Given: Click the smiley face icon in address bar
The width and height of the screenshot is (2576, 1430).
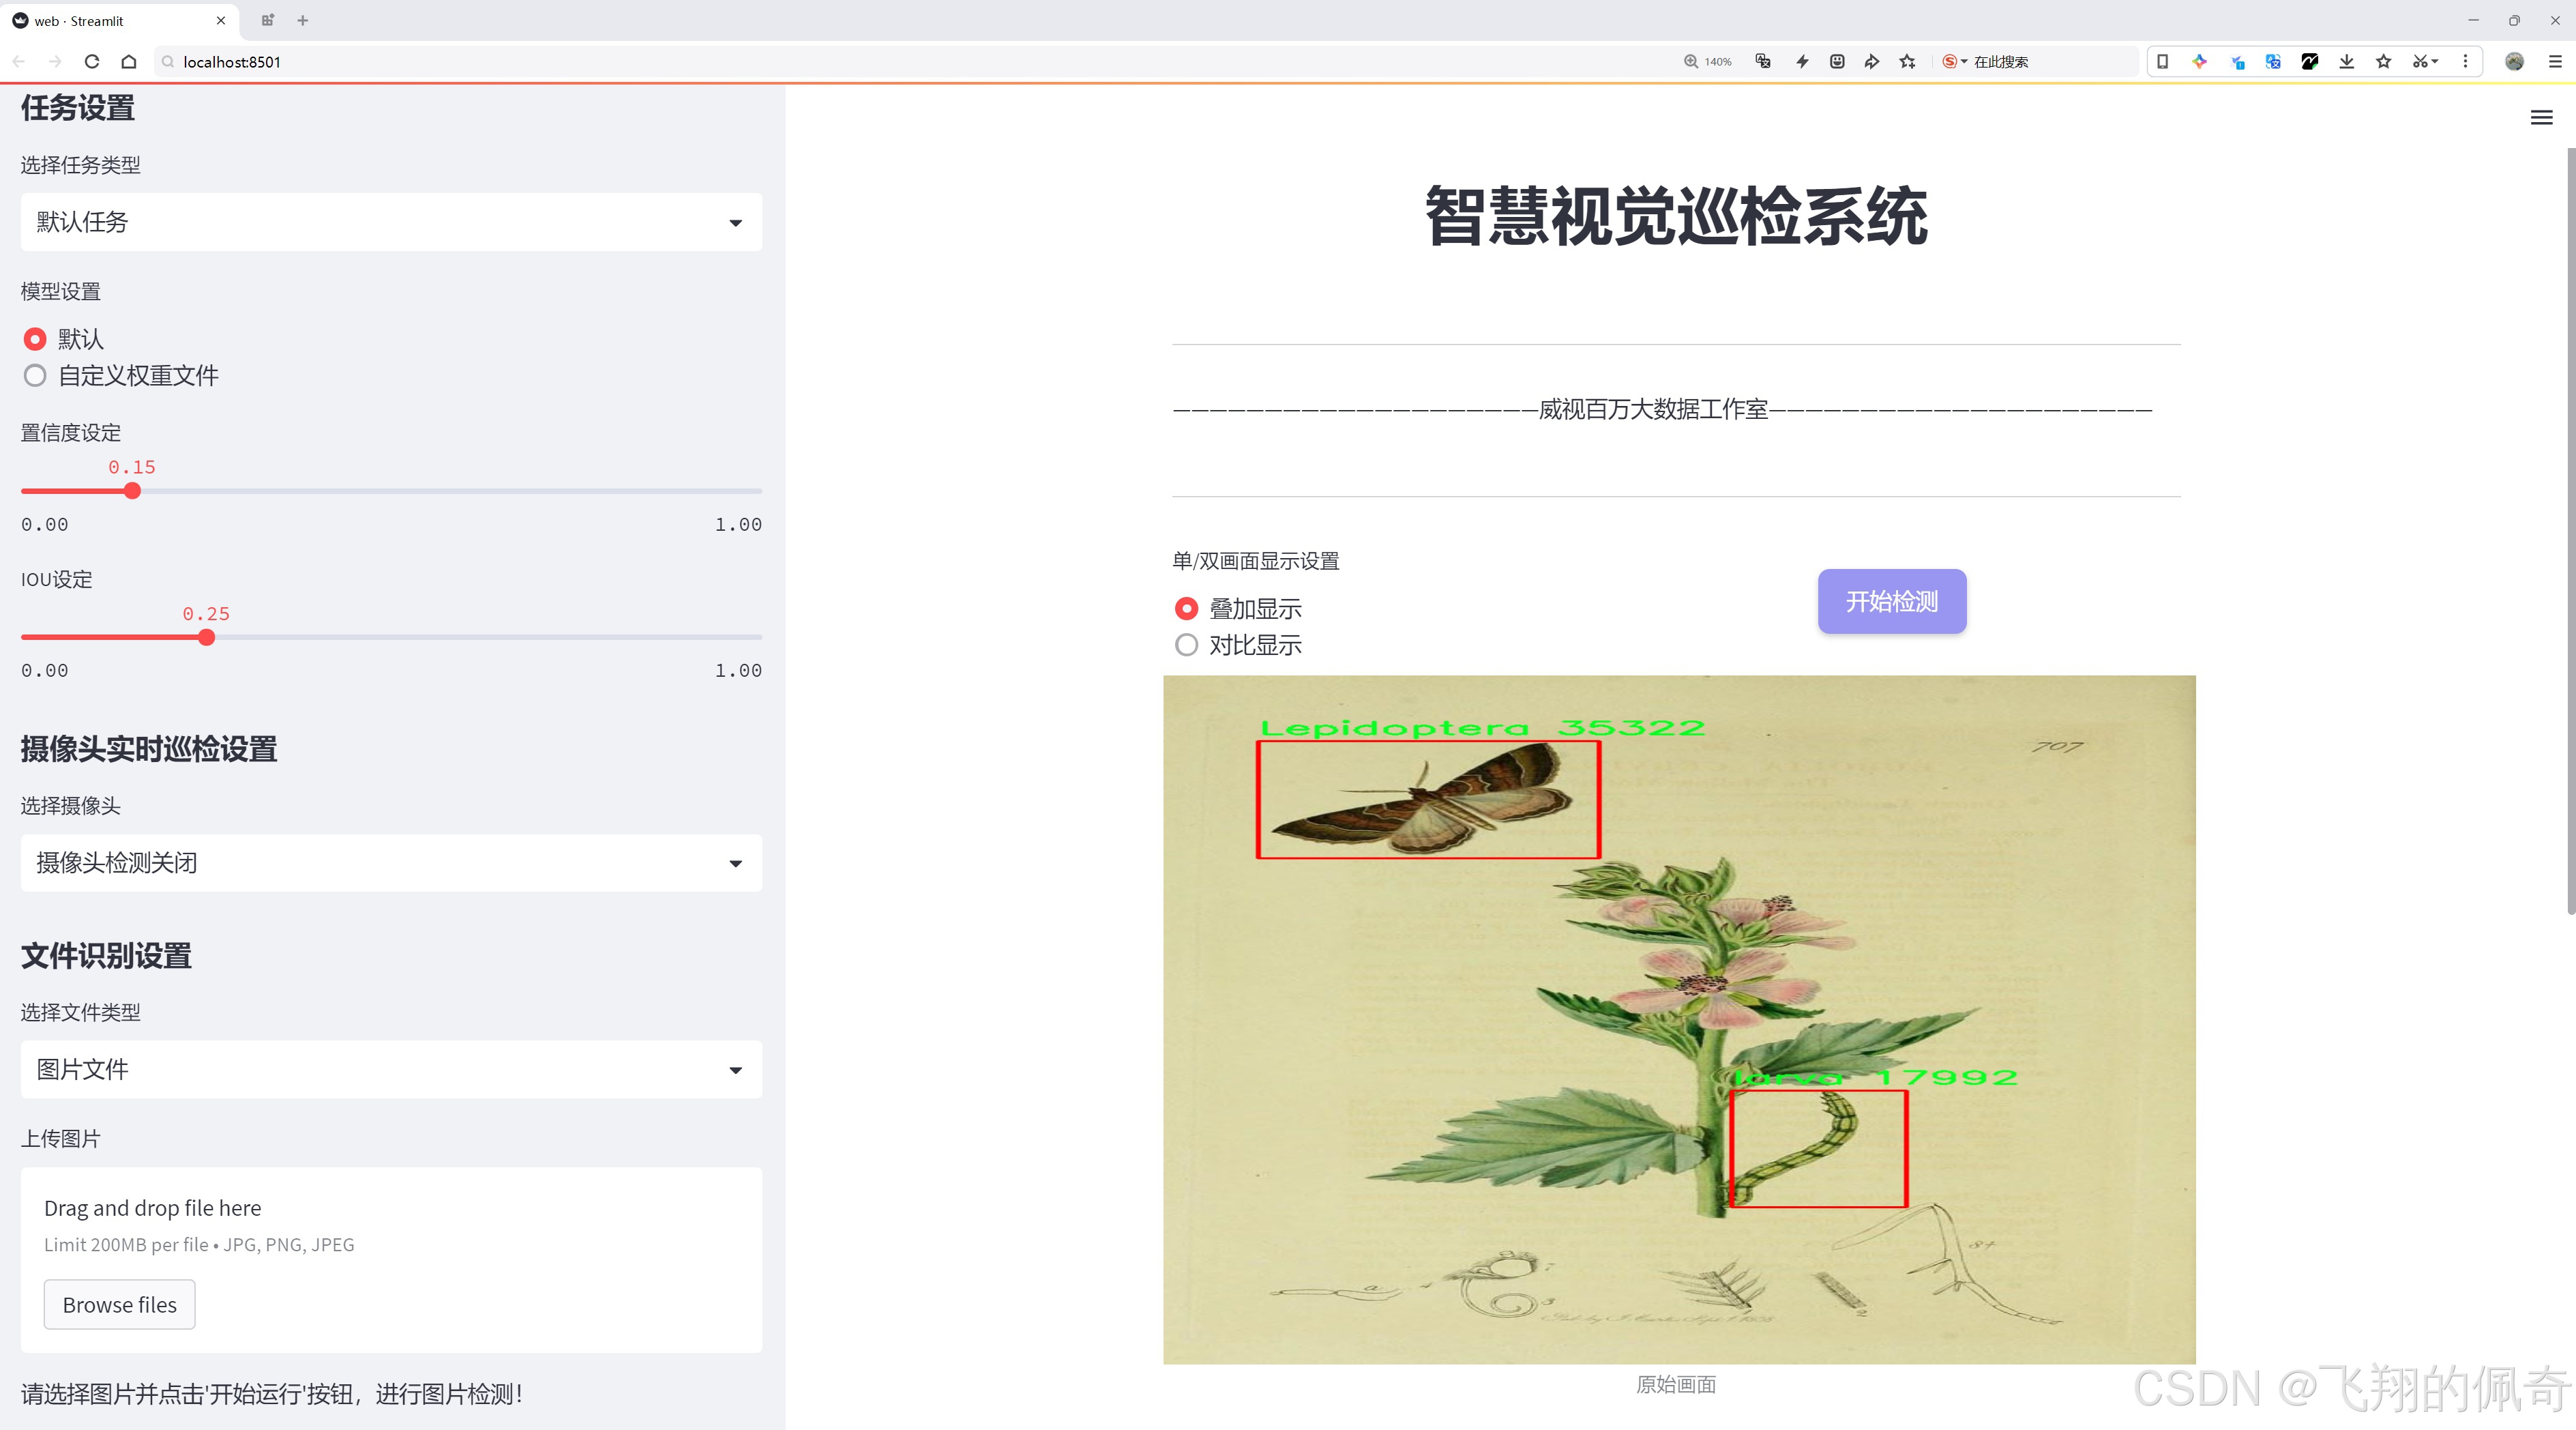Looking at the screenshot, I should [1837, 62].
